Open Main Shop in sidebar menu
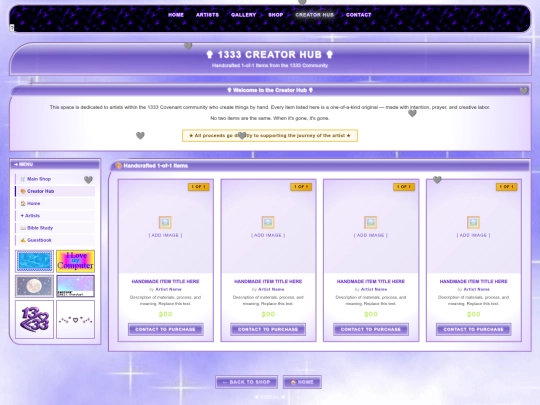The image size is (540, 405). pyautogui.click(x=55, y=179)
